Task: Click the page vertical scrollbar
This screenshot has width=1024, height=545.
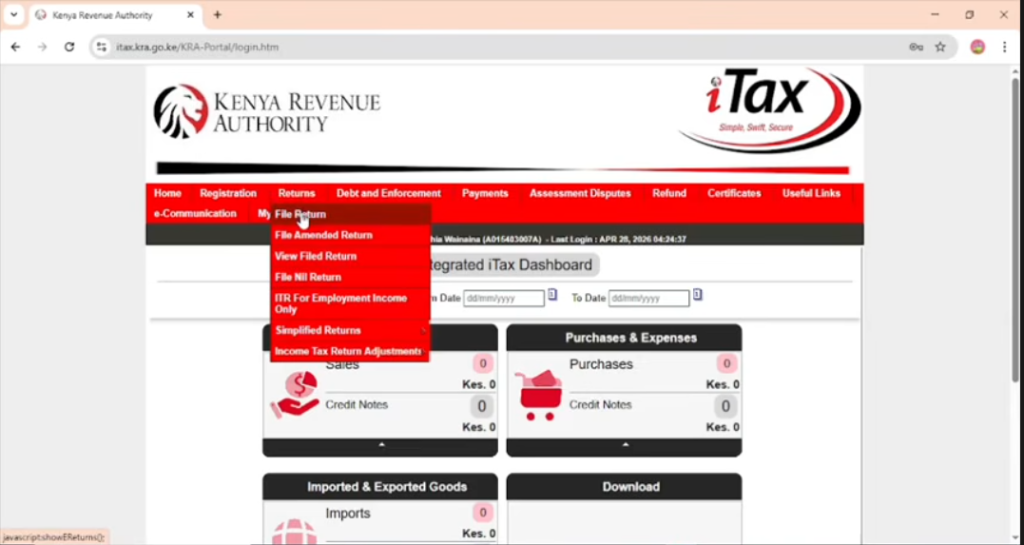Action: point(1016,228)
